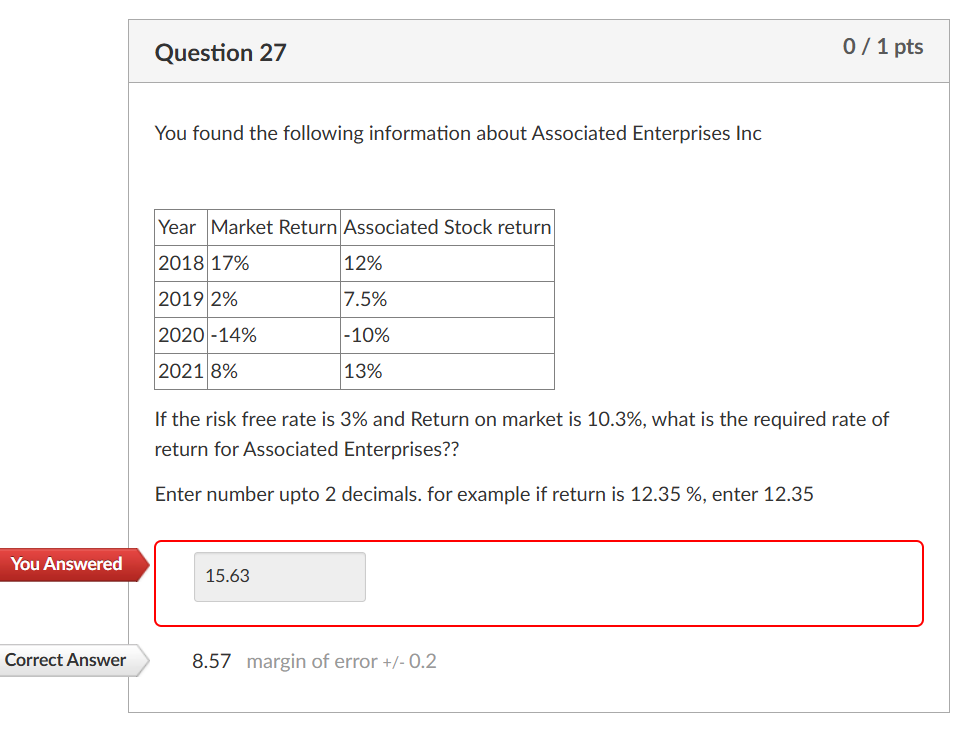Viewport: 971px width, 736px height.
Task: Click the 'Question 27' heading
Action: pyautogui.click(x=220, y=53)
